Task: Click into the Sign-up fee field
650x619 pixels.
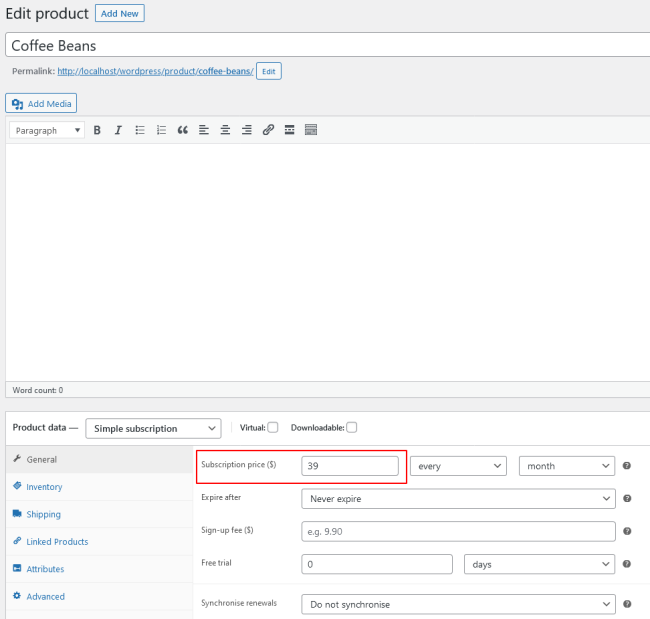Action: click(x=458, y=531)
